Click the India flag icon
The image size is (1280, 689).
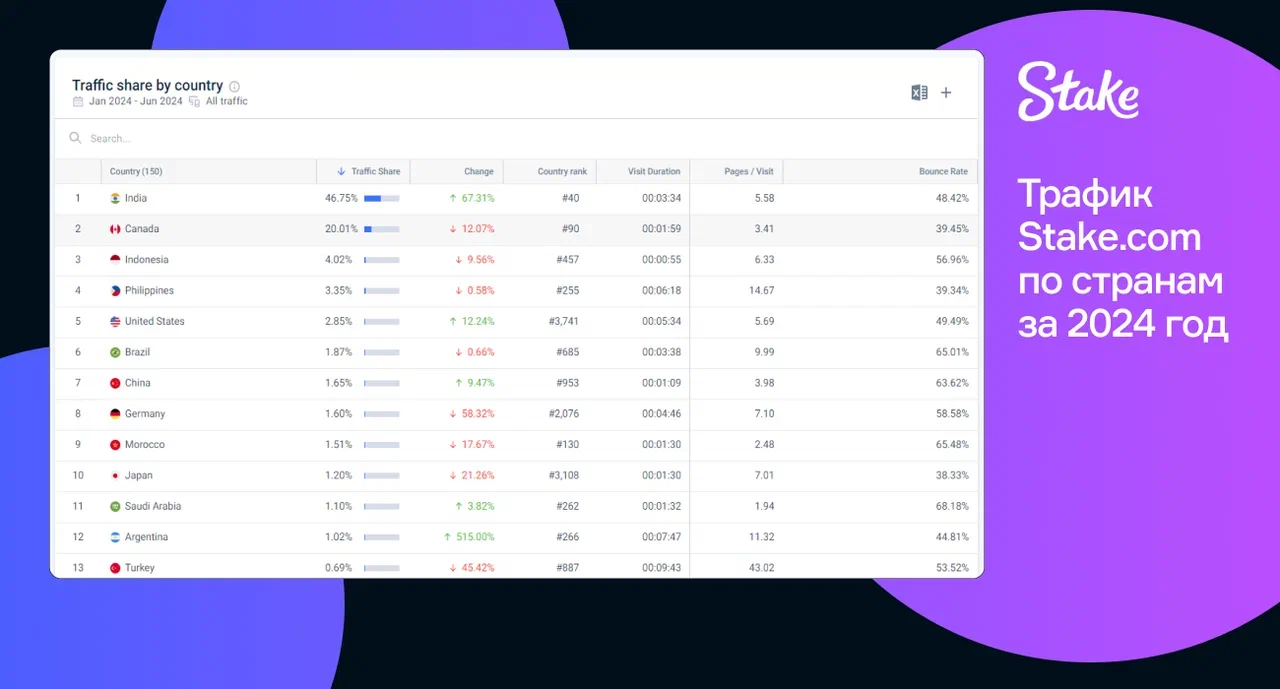pos(115,198)
